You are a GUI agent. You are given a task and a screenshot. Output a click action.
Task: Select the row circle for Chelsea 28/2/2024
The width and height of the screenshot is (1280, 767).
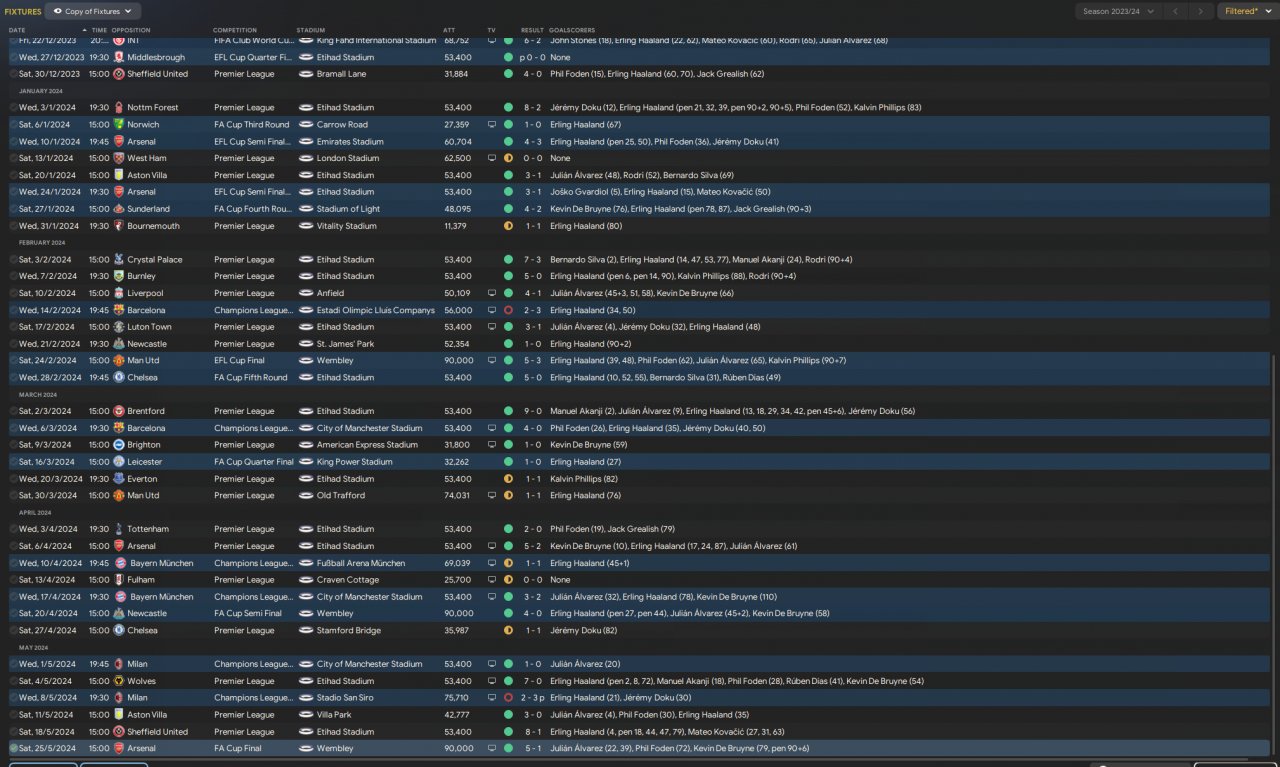[x=13, y=378]
